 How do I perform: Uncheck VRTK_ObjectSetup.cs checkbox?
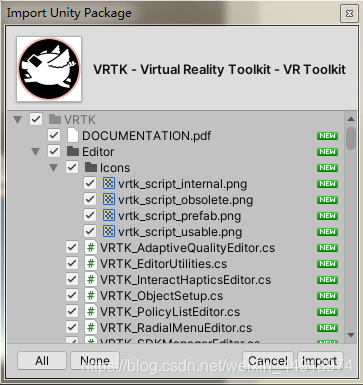point(72,295)
